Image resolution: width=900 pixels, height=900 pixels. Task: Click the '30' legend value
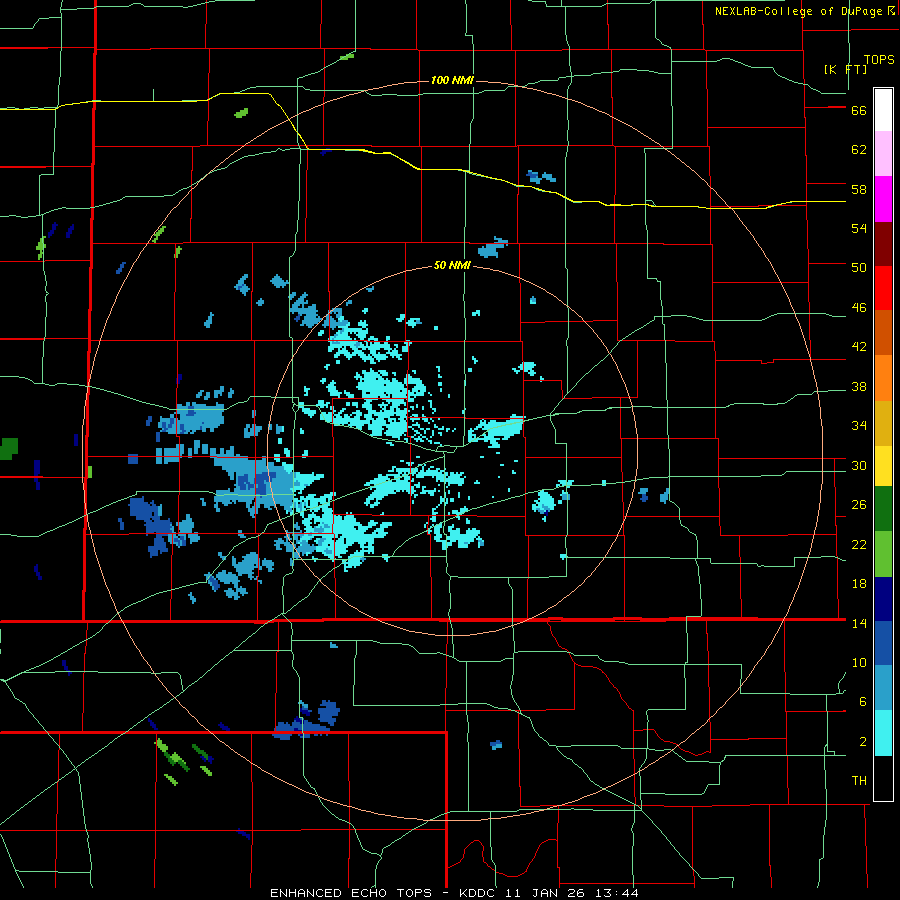(x=859, y=465)
